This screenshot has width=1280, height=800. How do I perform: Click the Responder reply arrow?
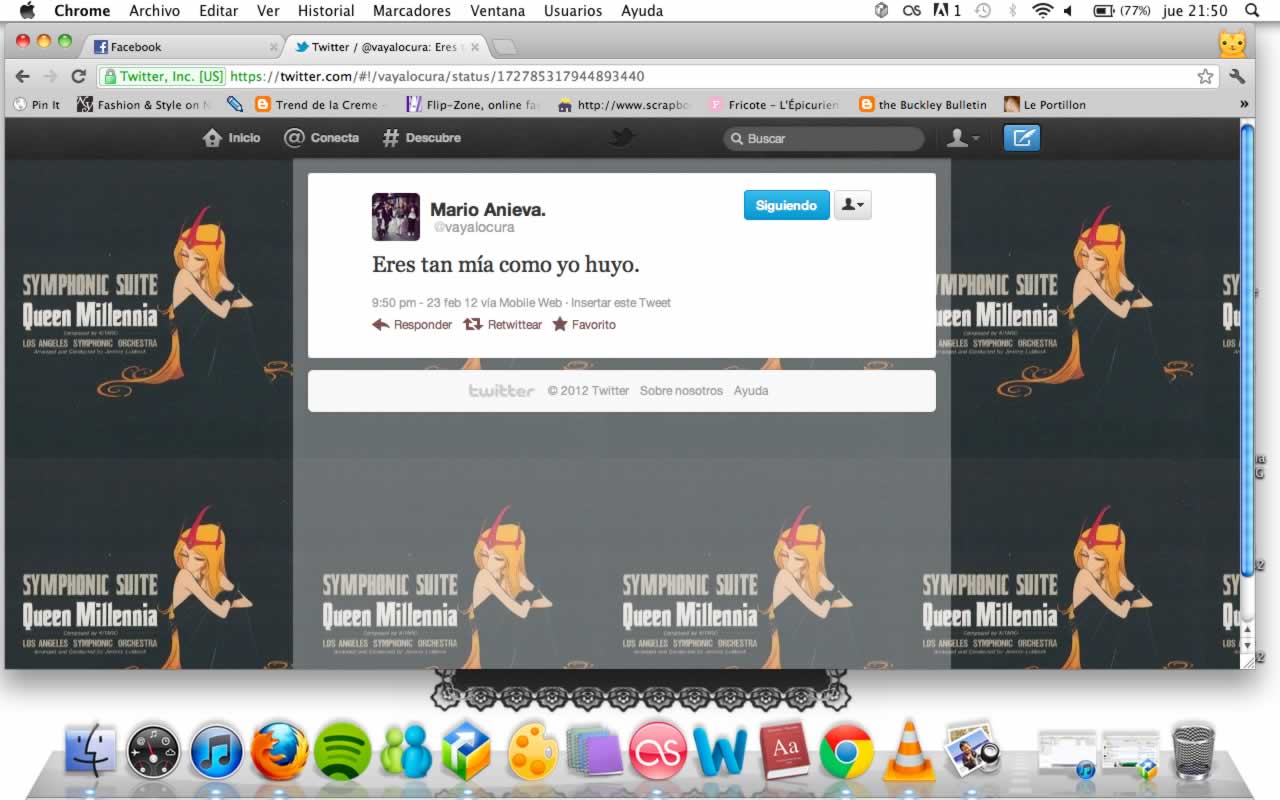[381, 324]
